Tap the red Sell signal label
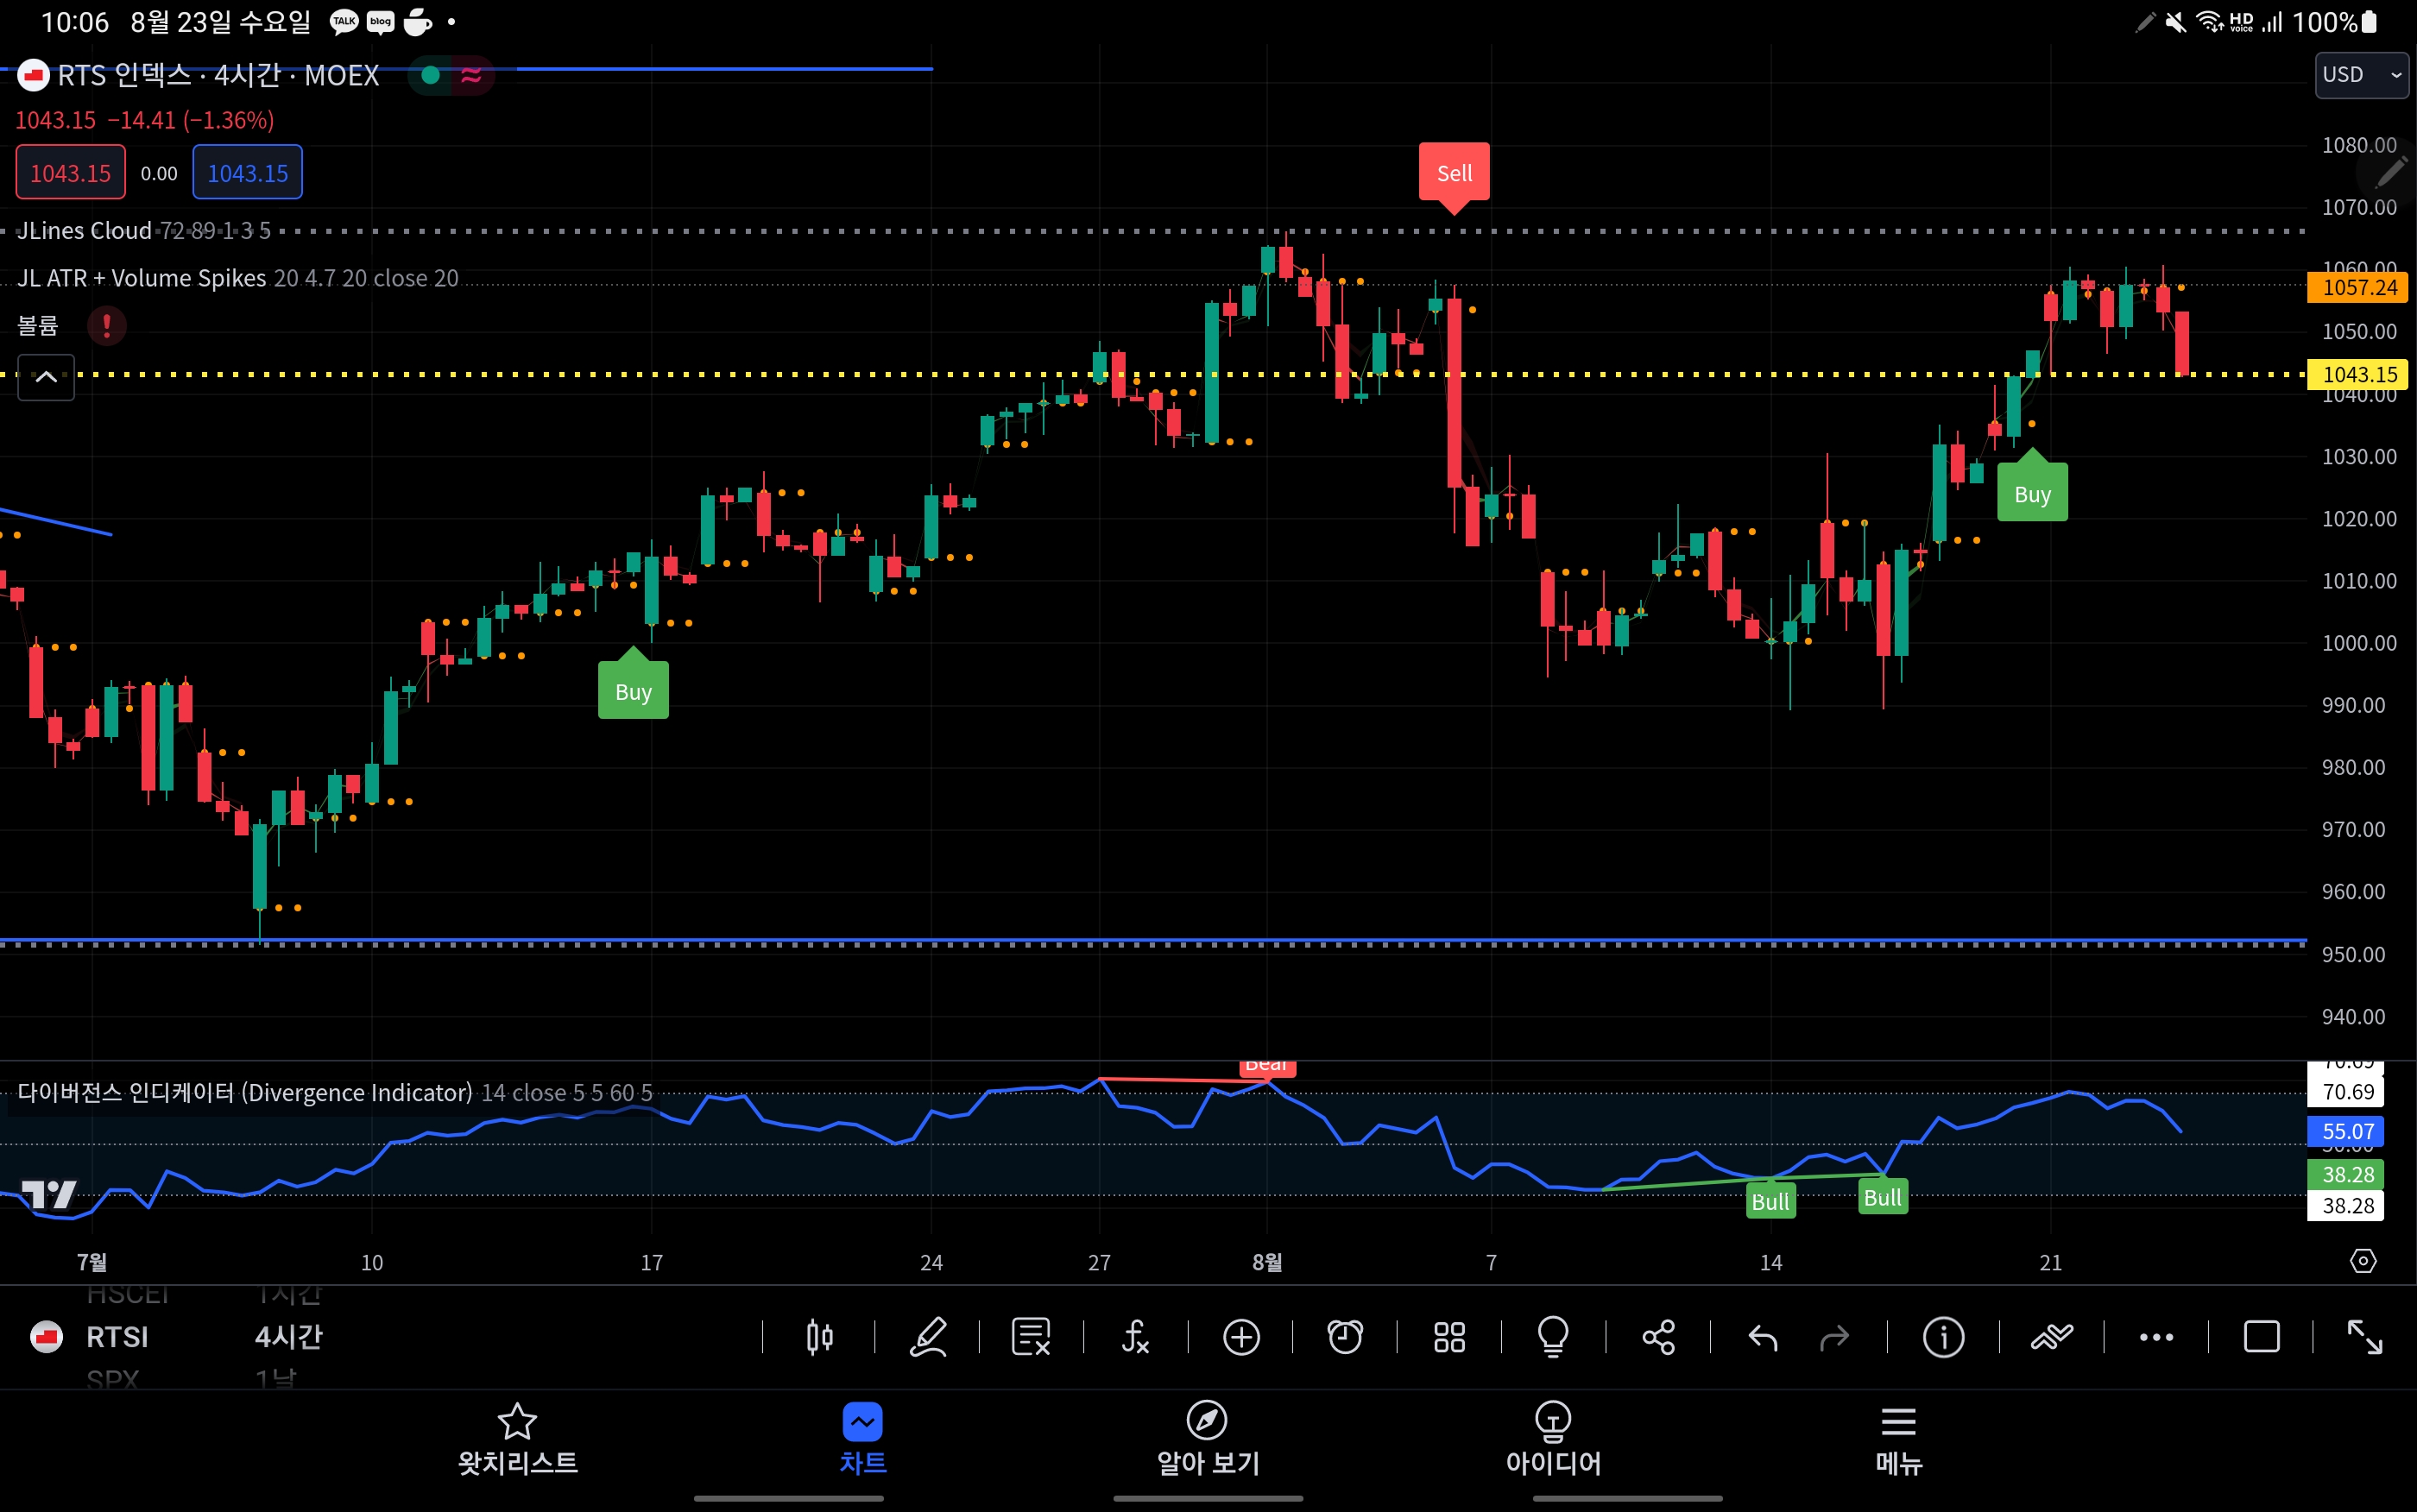 tap(1454, 173)
